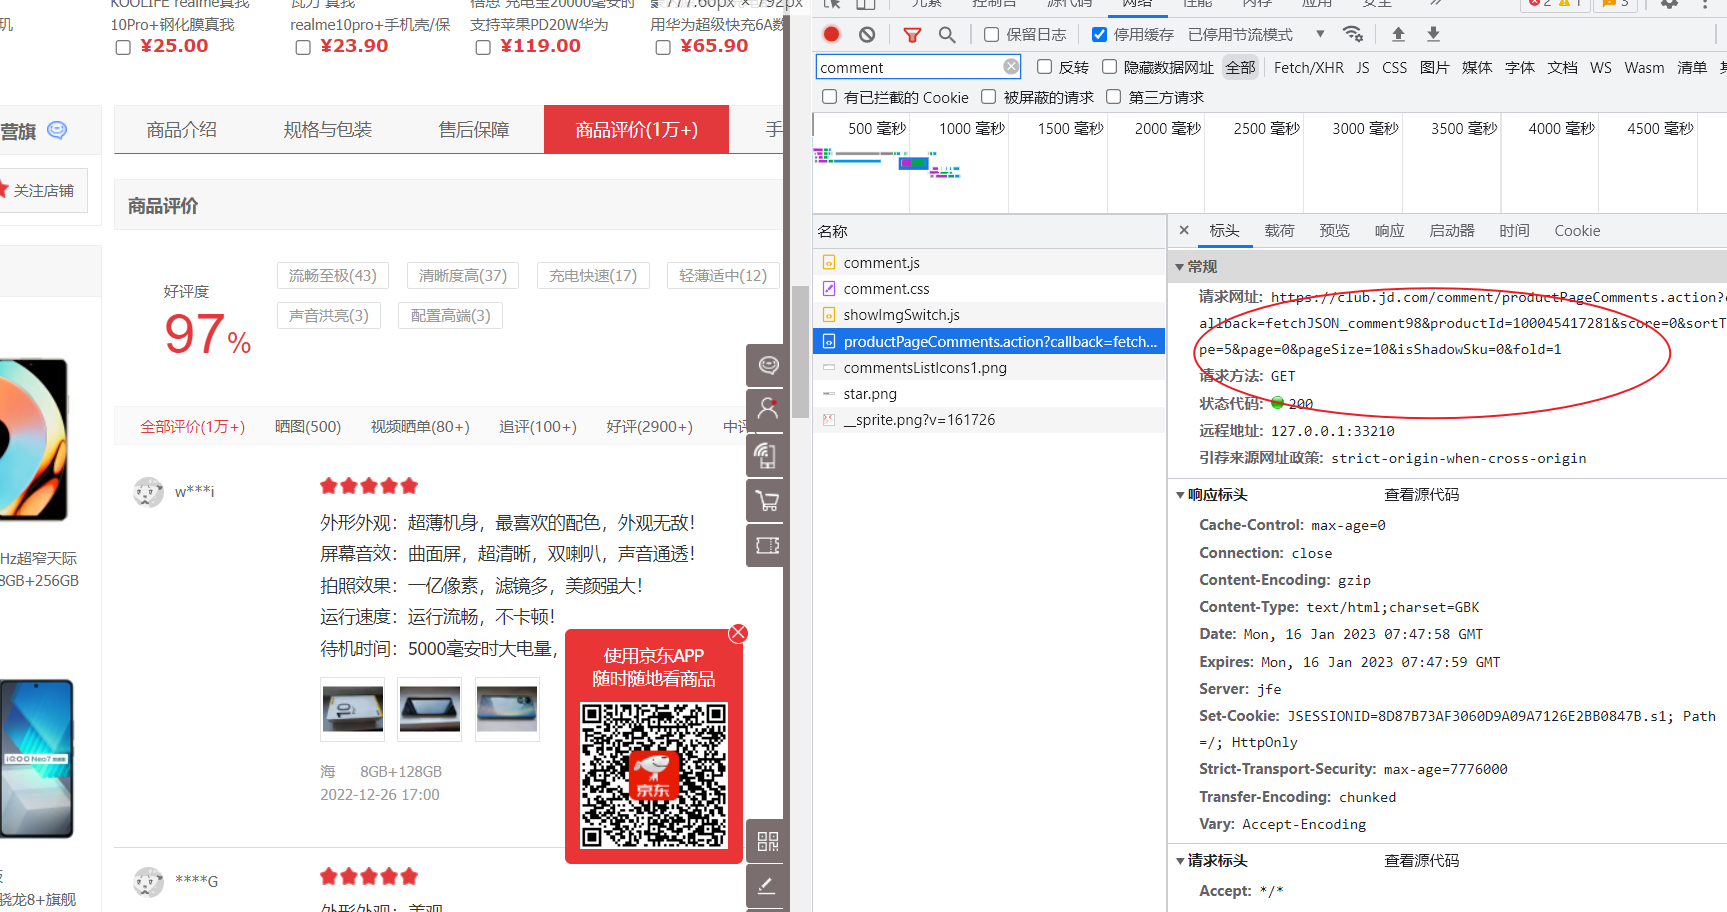This screenshot has width=1727, height=912.
Task: Clear the network log with the clear icon
Action: click(866, 33)
